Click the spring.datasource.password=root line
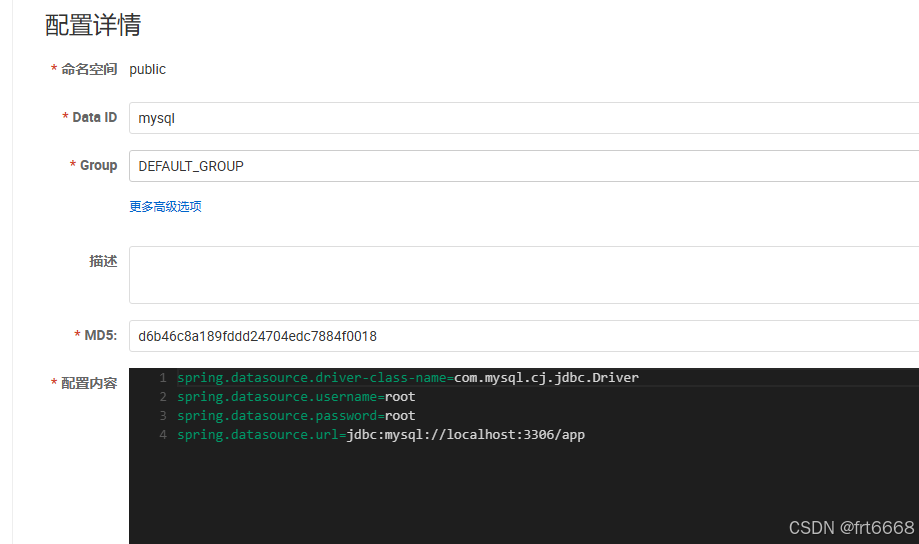The height and width of the screenshot is (544, 919). click(x=296, y=416)
